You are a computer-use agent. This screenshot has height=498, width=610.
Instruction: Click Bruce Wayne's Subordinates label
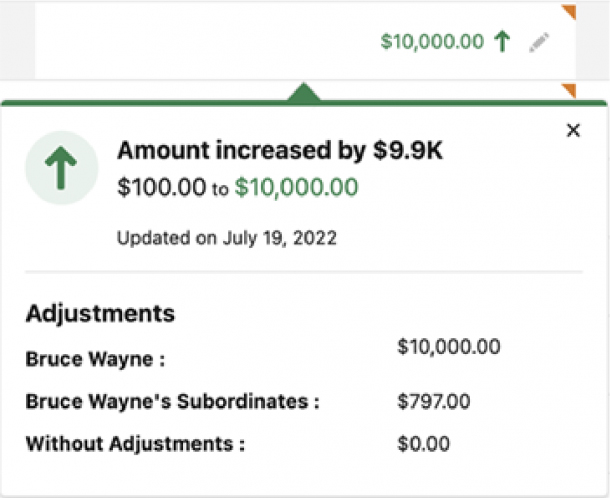coord(172,401)
